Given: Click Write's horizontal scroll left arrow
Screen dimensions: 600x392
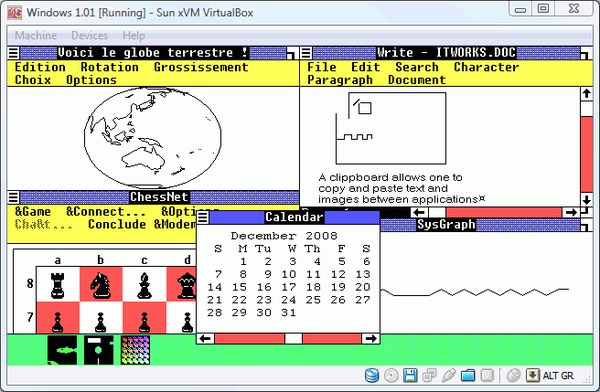Looking at the screenshot, I should pos(419,212).
